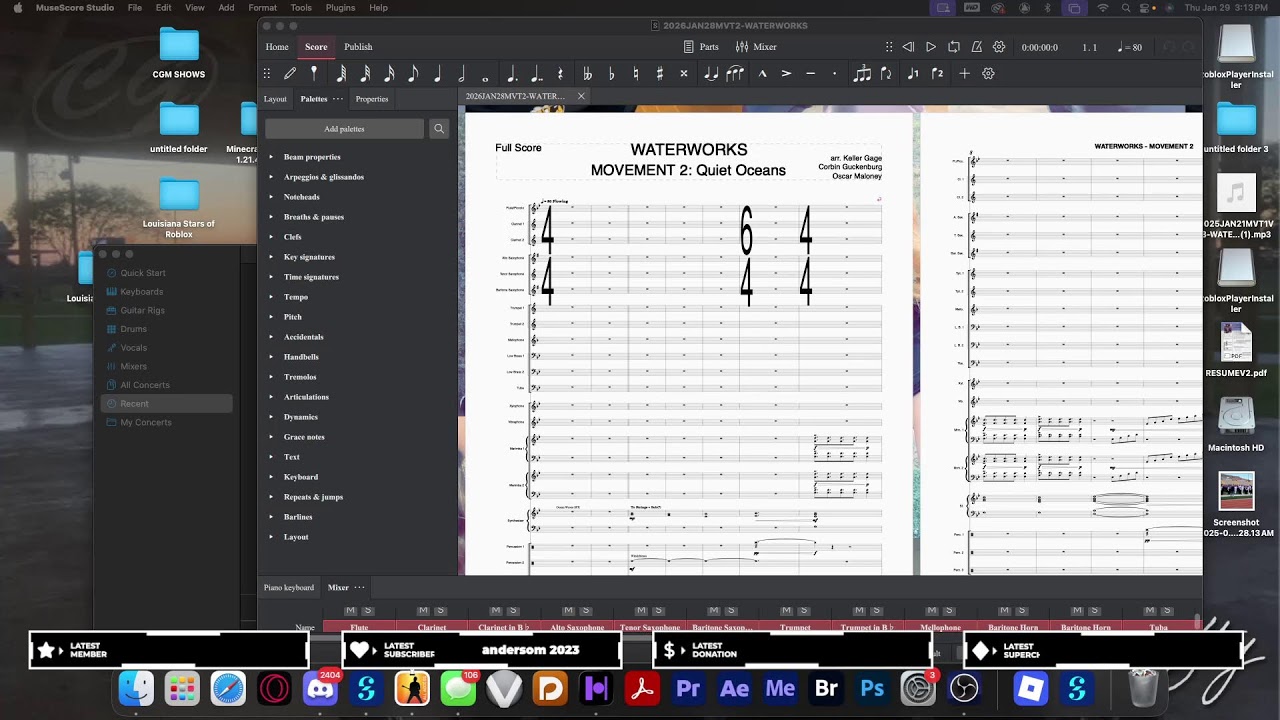Switch to the Layout panel tab
The image size is (1280, 720).
(275, 99)
